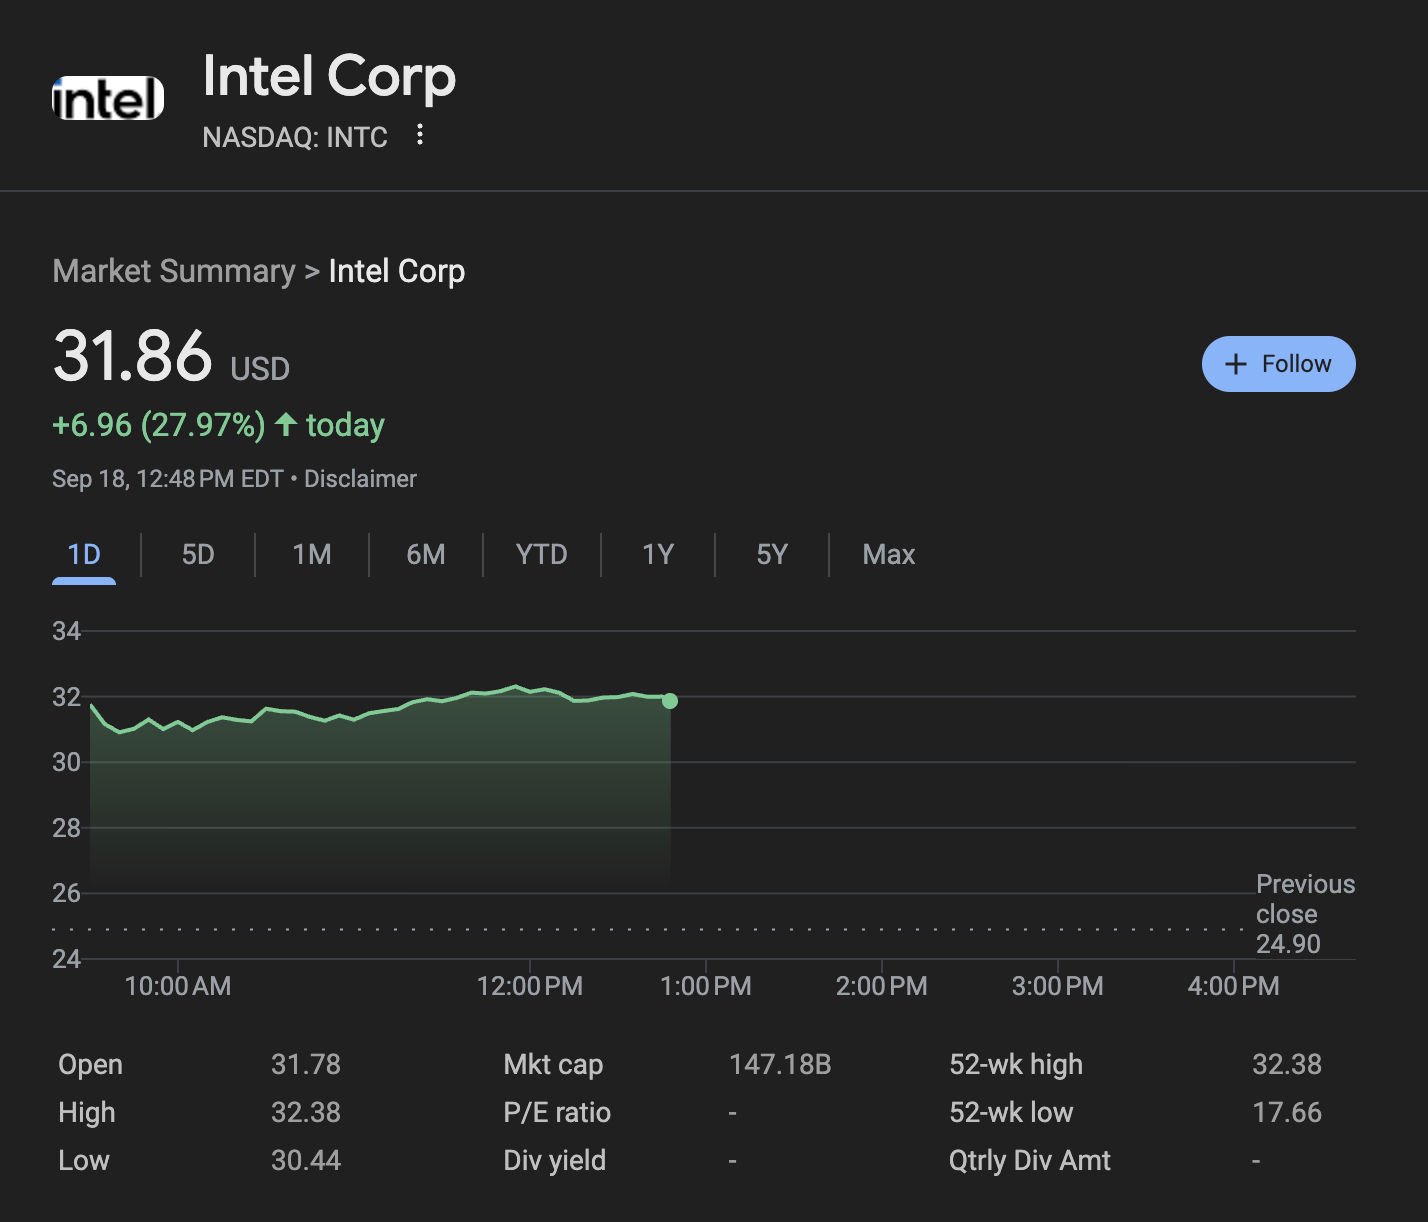Click the Low value 30.44

pyautogui.click(x=306, y=1160)
